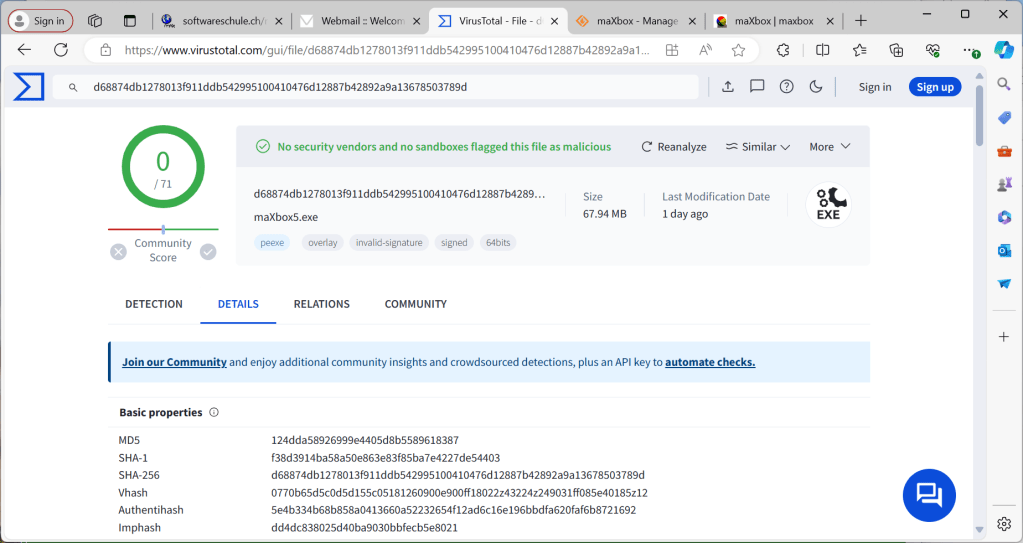Open browser Extensions puzzle icon
Screen dimensions: 1023x543
(783, 50)
